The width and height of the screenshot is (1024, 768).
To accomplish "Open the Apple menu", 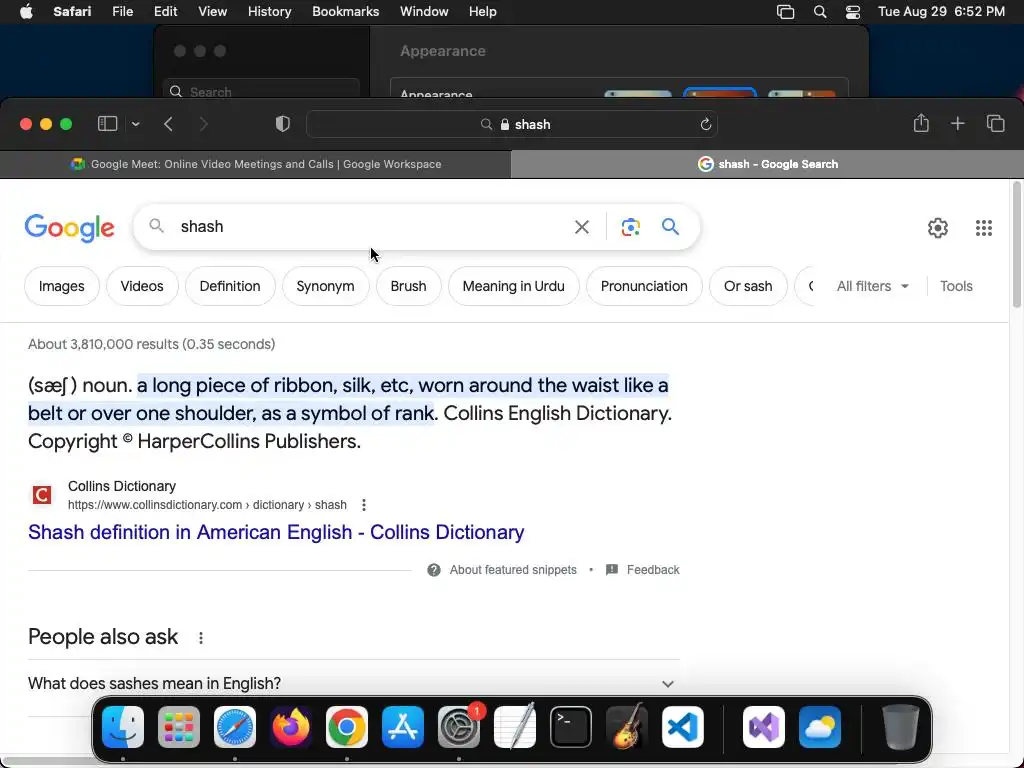I will click(26, 12).
